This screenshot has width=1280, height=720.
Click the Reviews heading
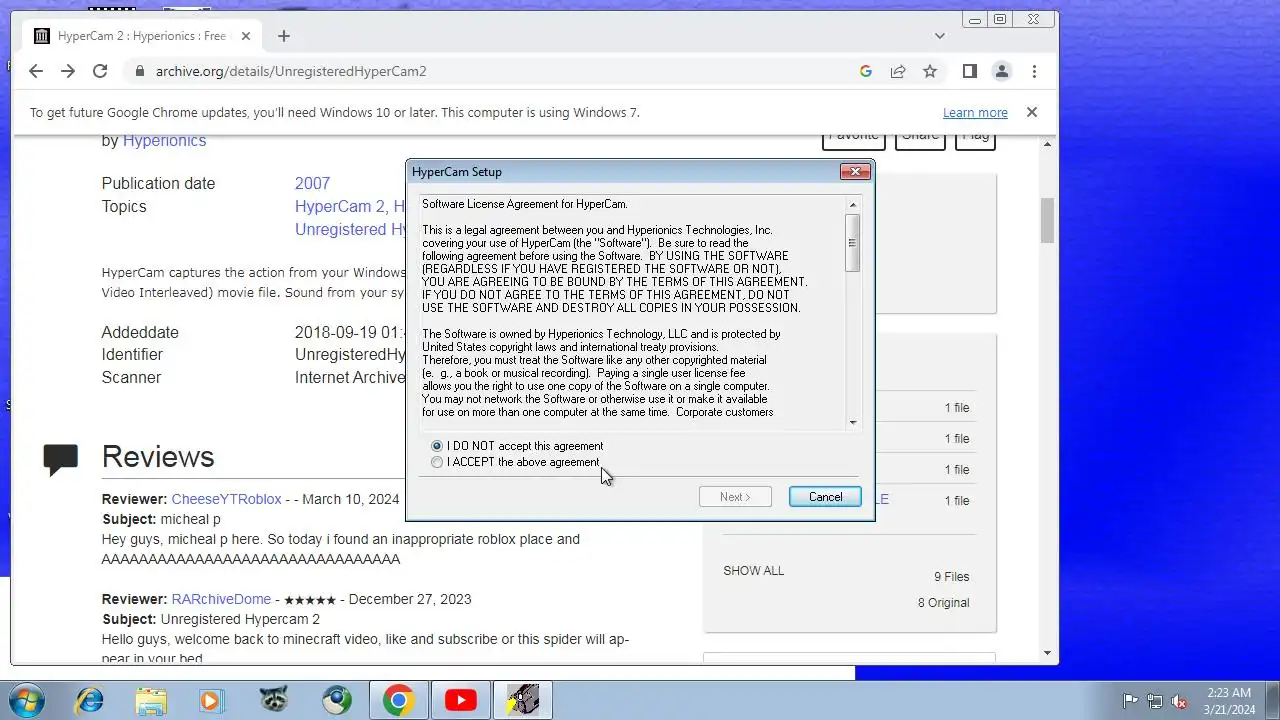point(158,457)
